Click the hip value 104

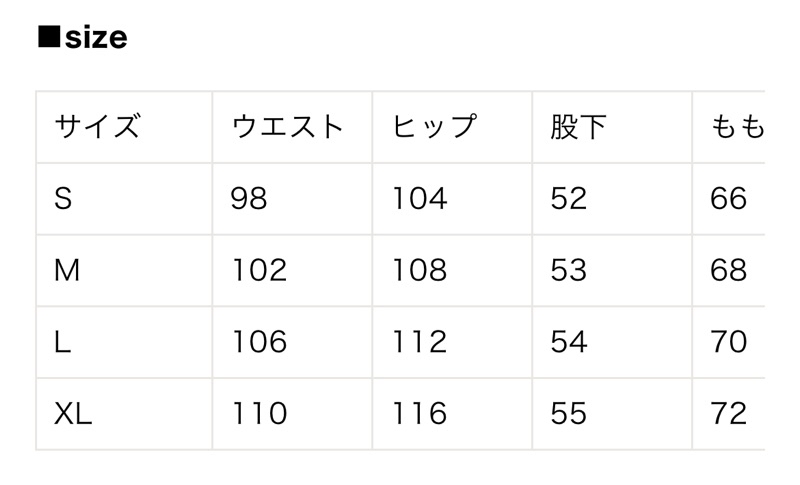point(419,199)
